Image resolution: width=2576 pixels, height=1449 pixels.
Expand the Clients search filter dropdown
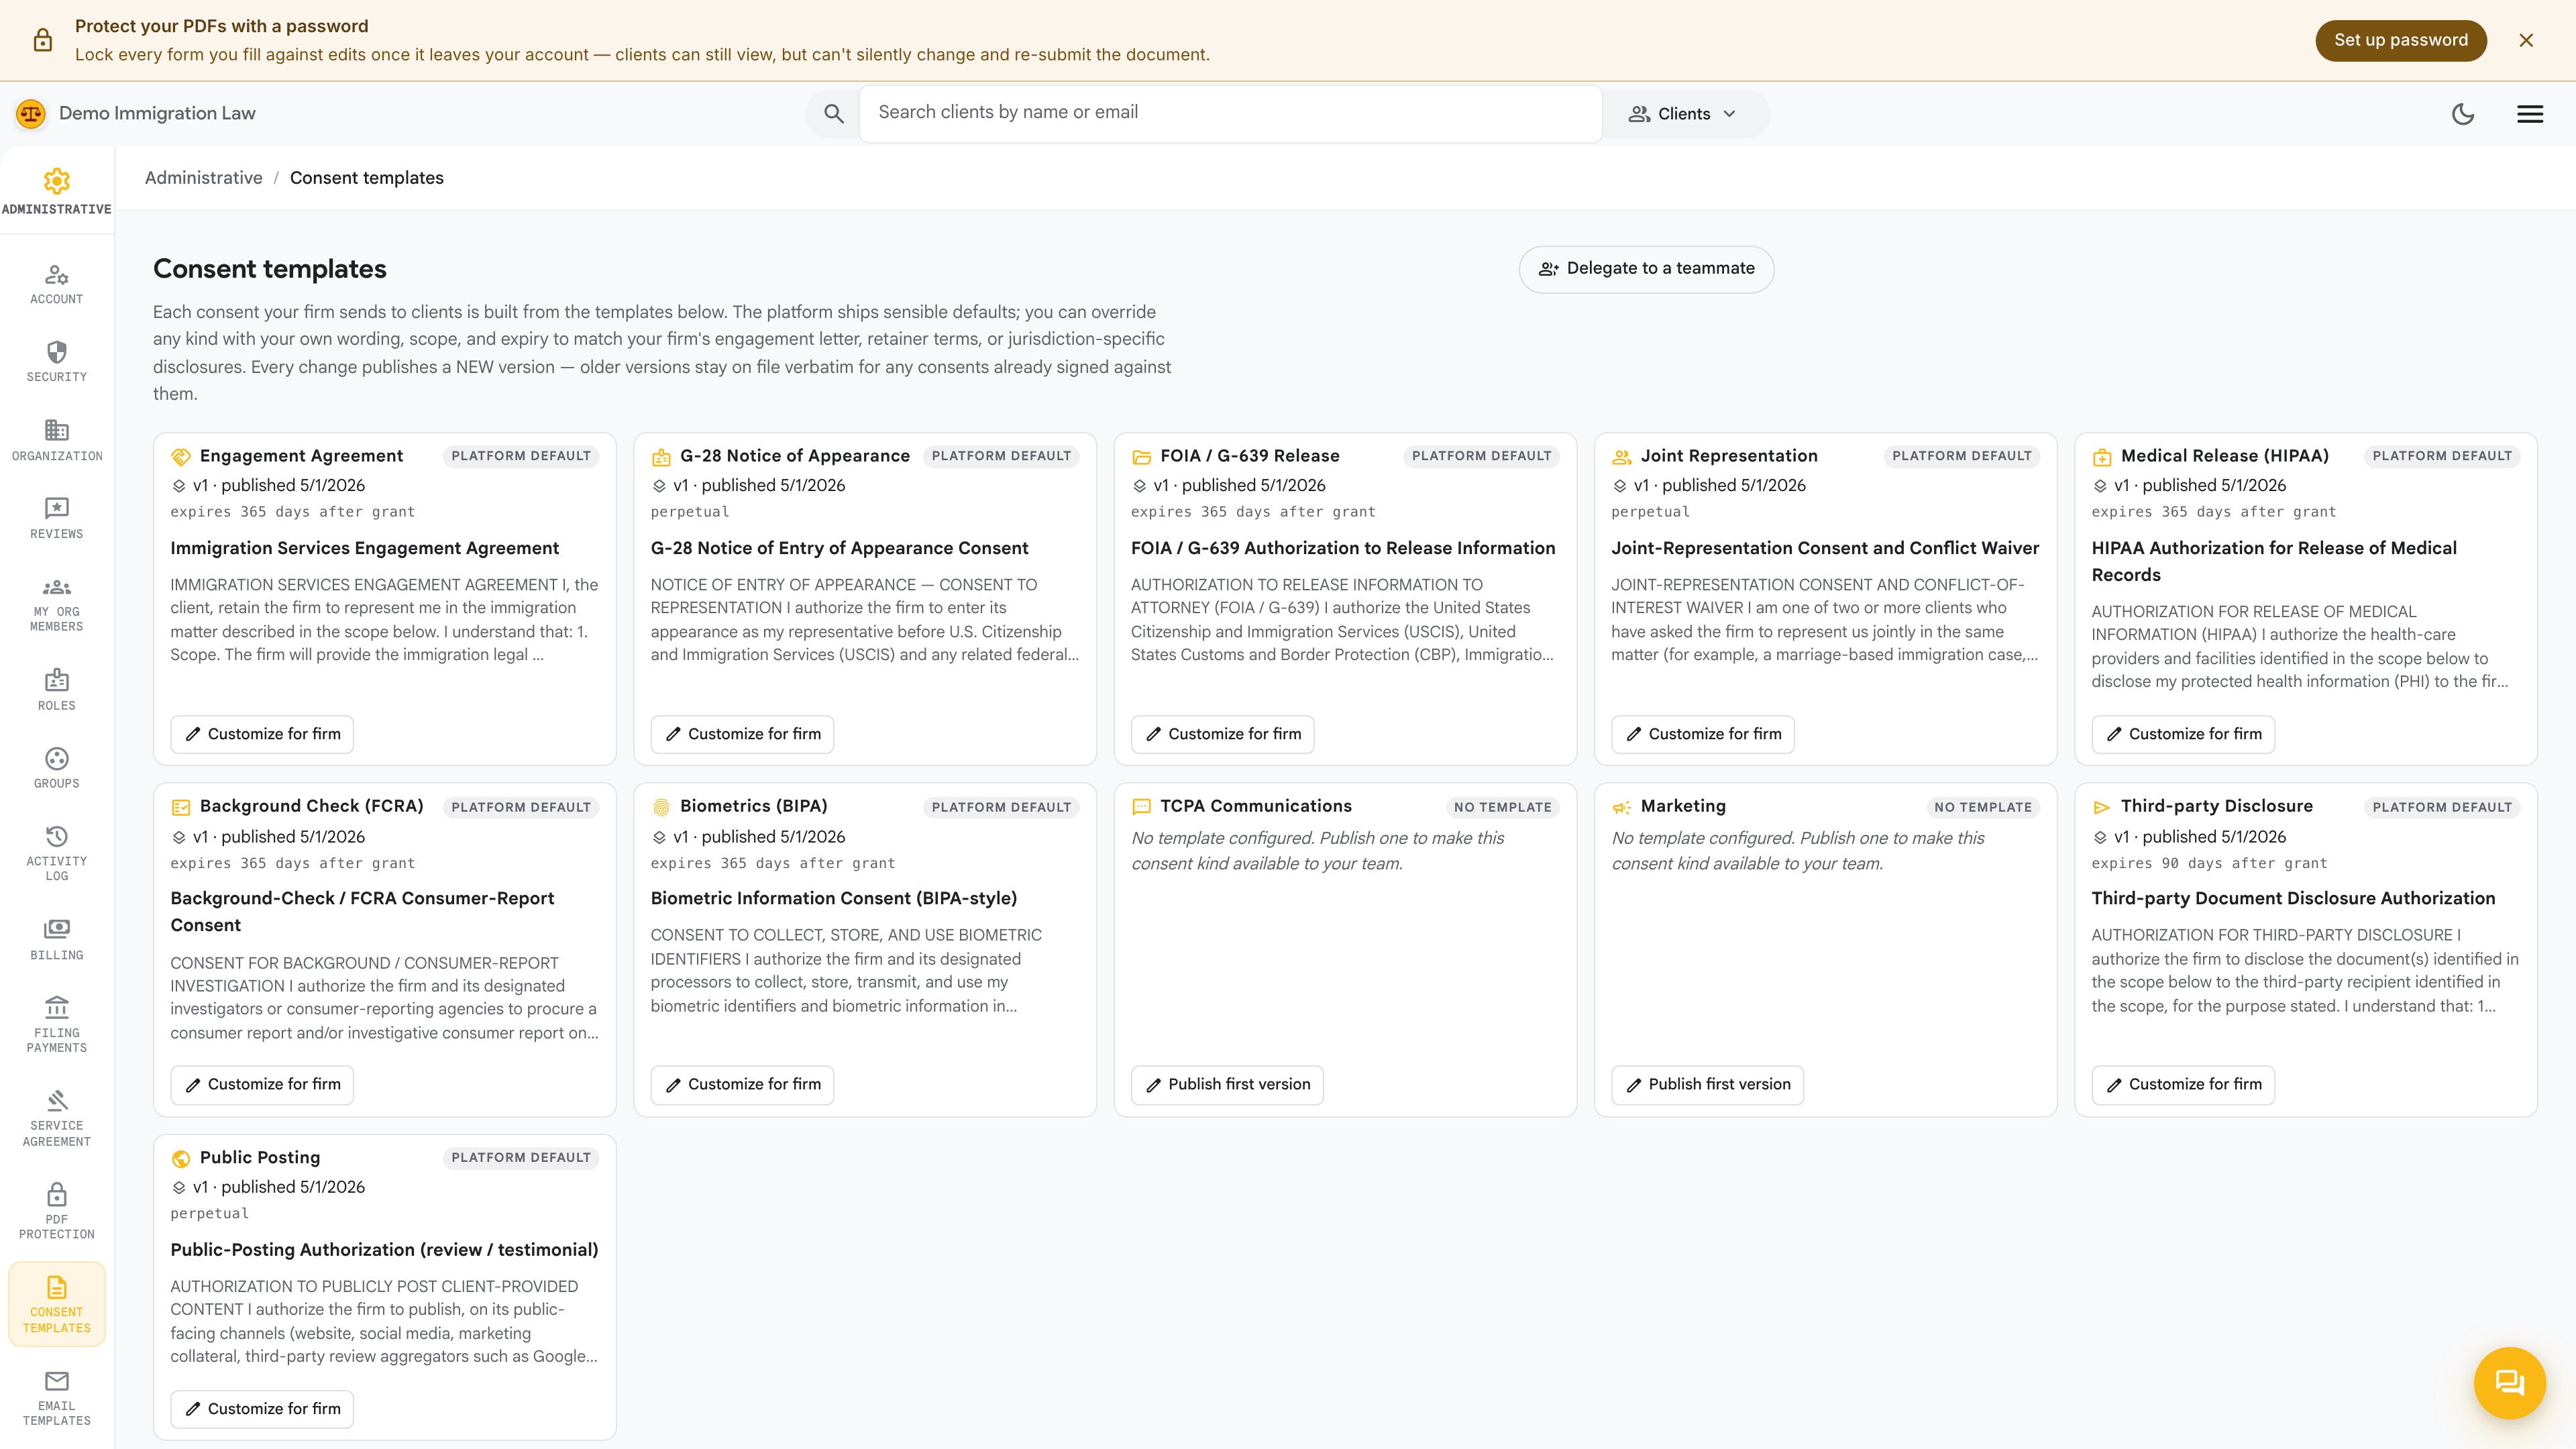click(x=1683, y=114)
